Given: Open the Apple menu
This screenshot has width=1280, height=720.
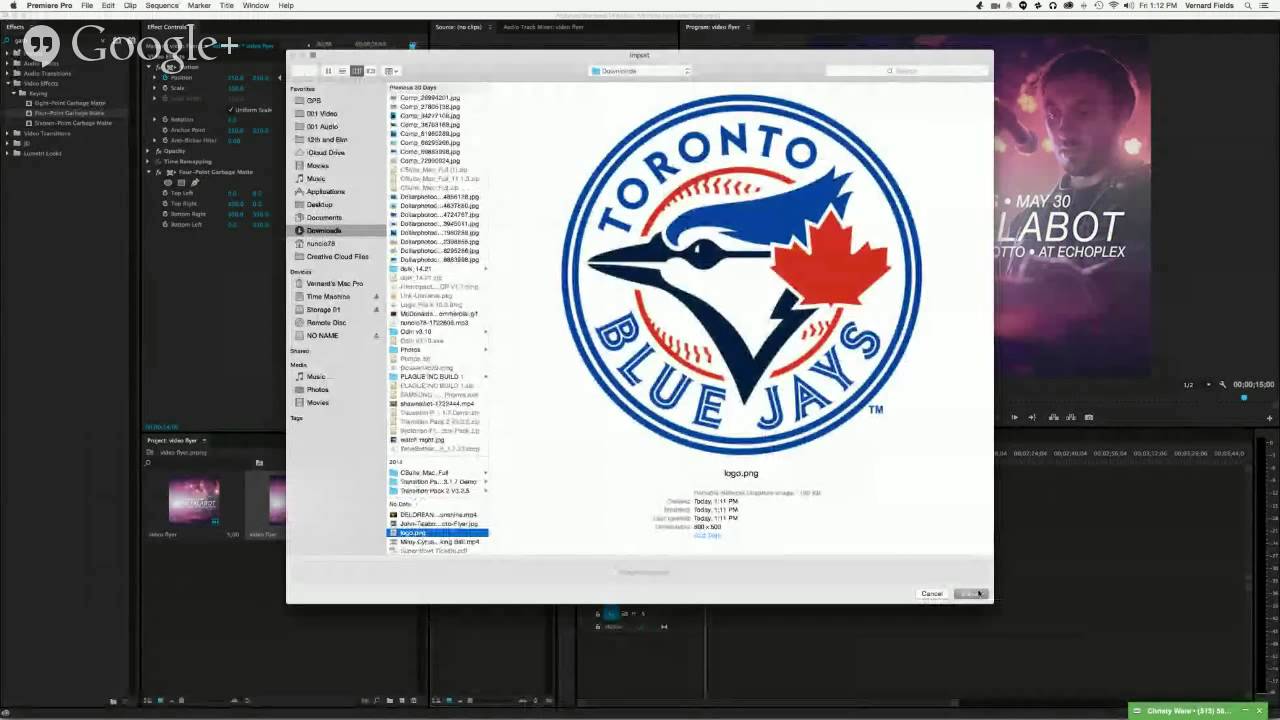Looking at the screenshot, I should [x=11, y=6].
